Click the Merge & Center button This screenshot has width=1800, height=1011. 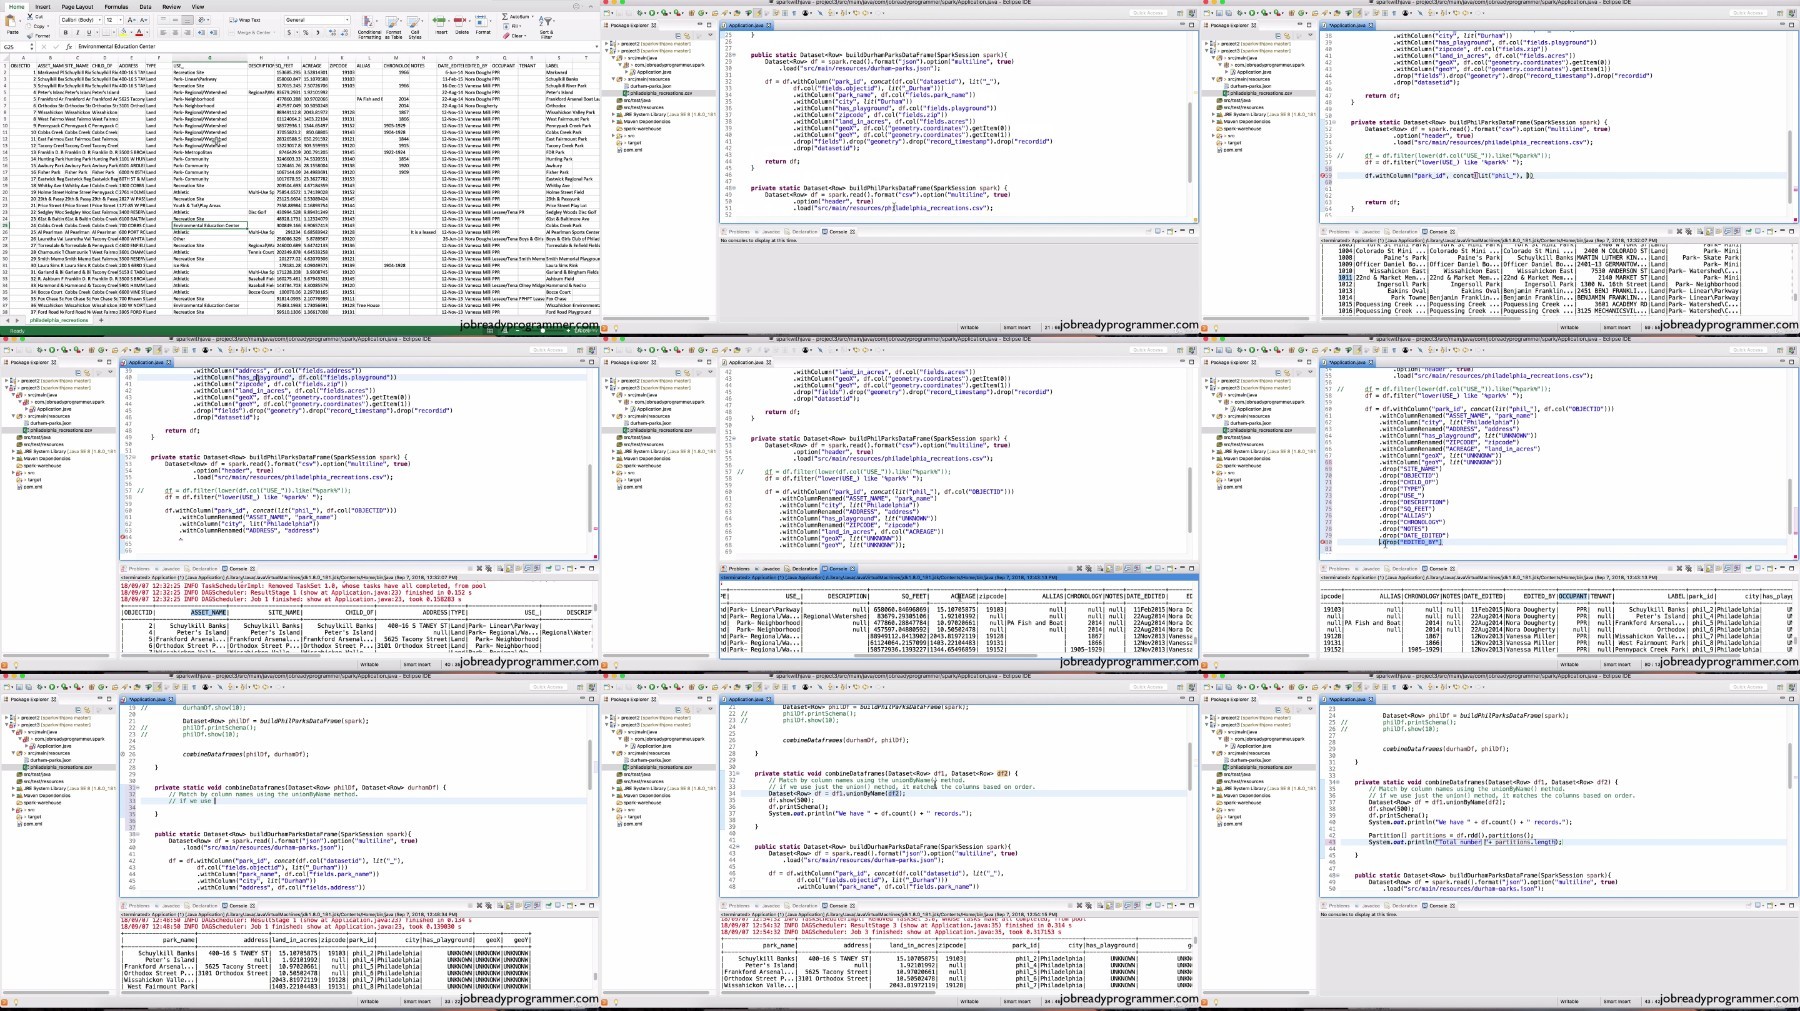252,33
